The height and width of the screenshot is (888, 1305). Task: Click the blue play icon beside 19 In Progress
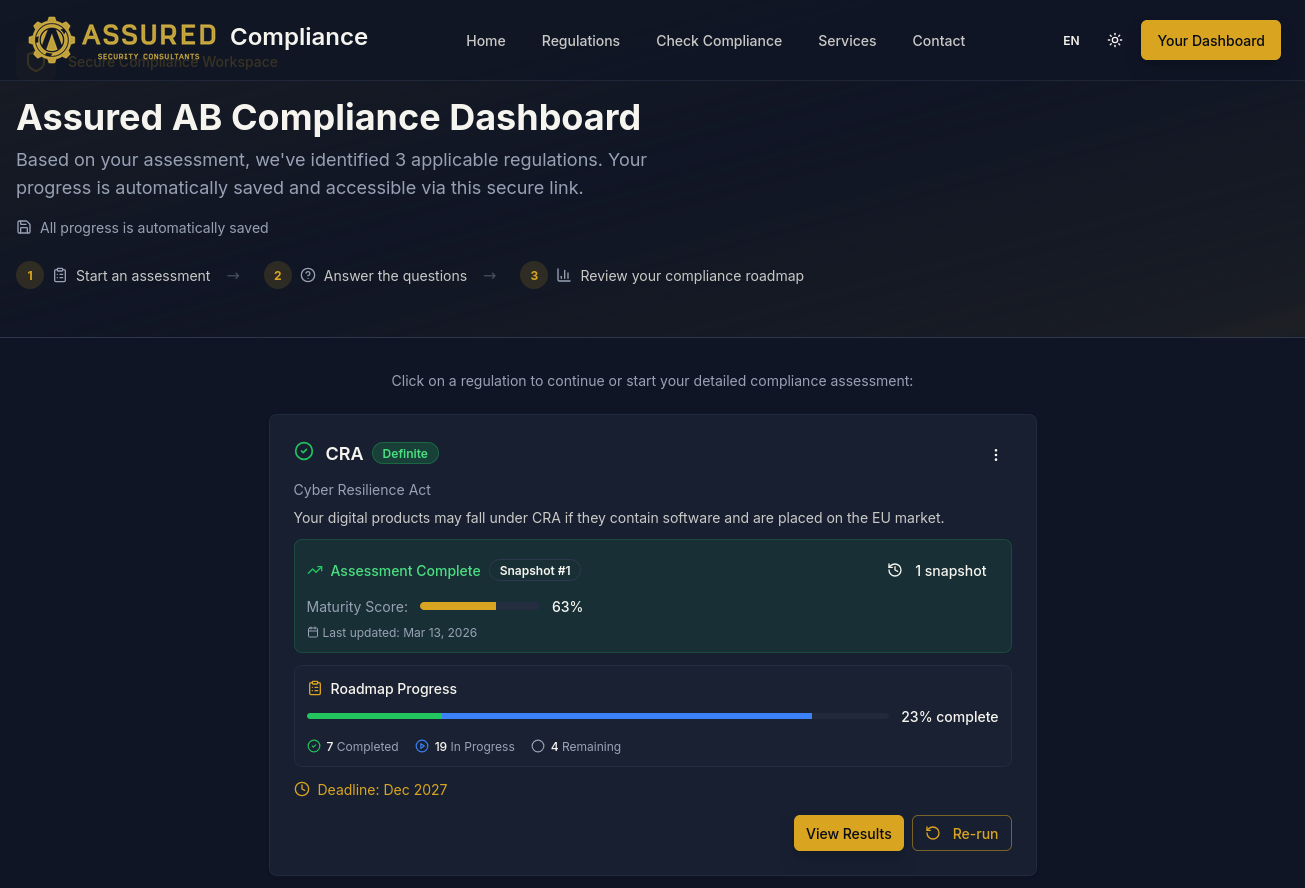[422, 746]
